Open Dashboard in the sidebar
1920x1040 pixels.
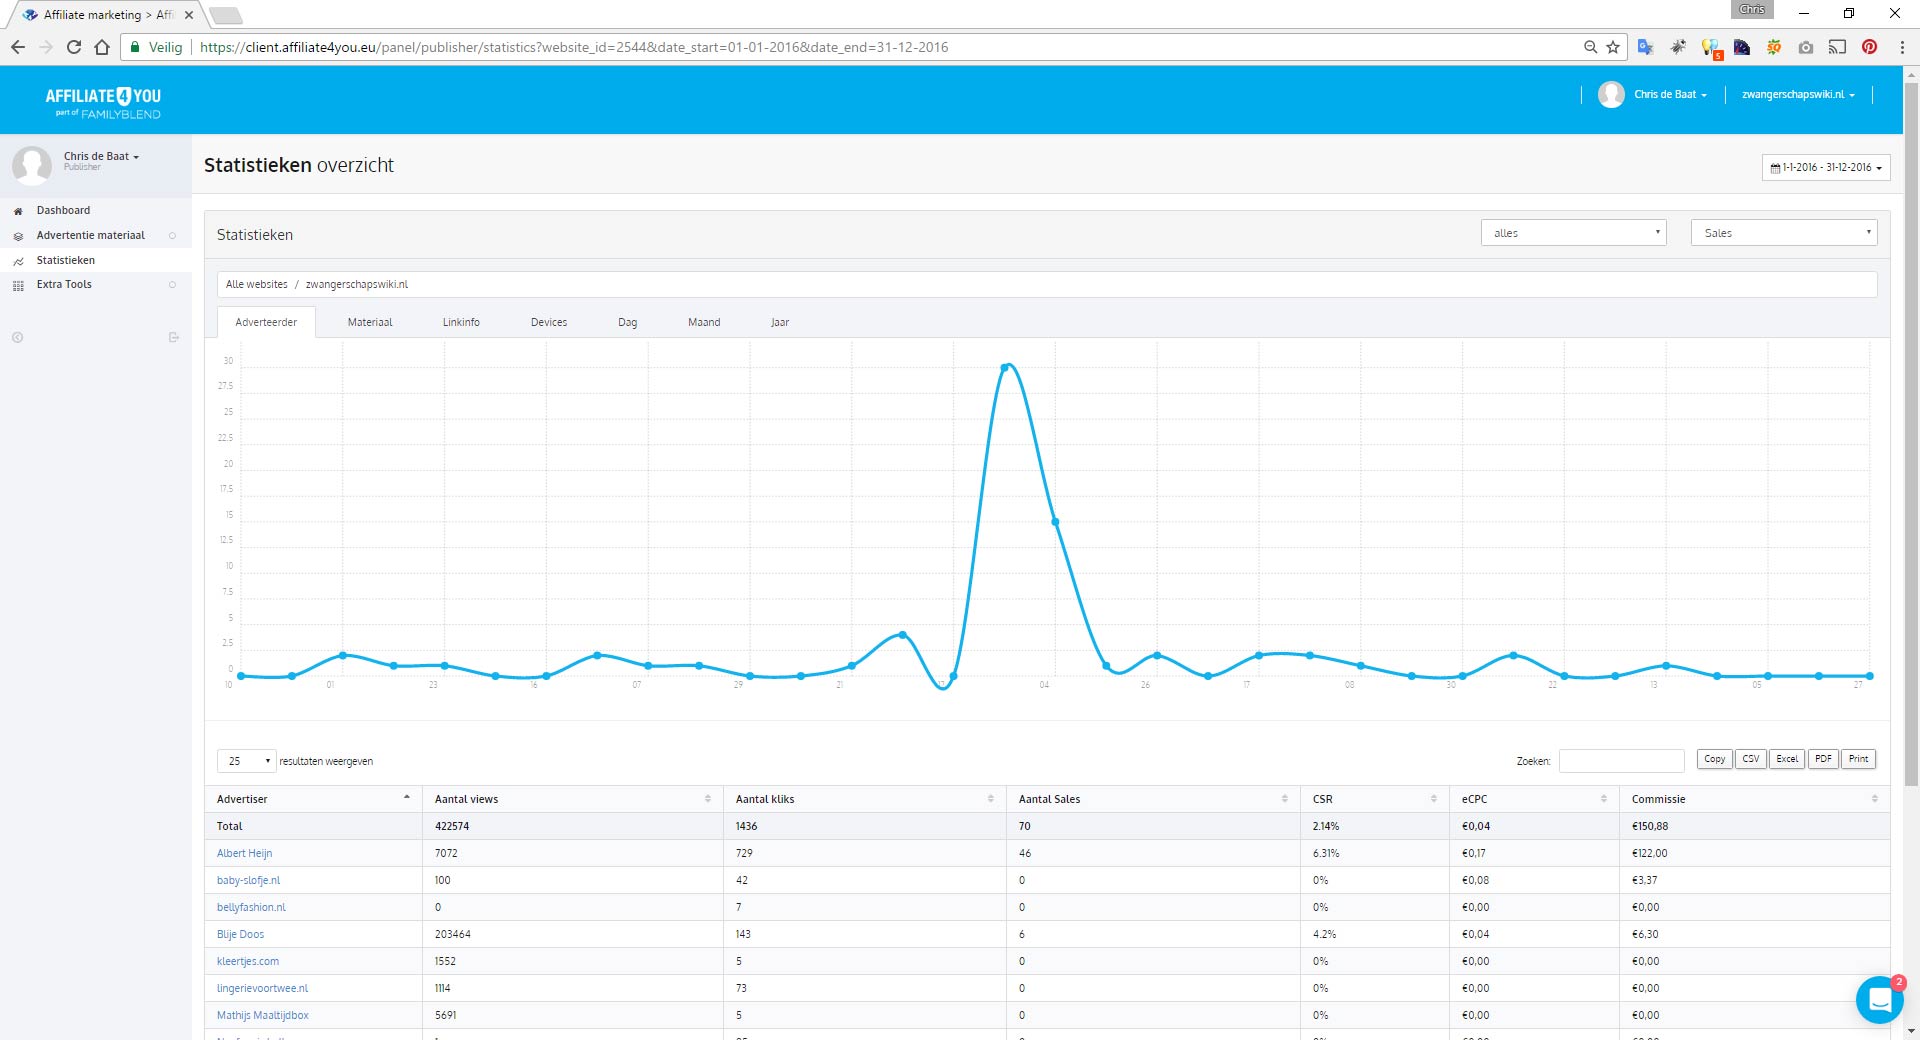coord(63,211)
